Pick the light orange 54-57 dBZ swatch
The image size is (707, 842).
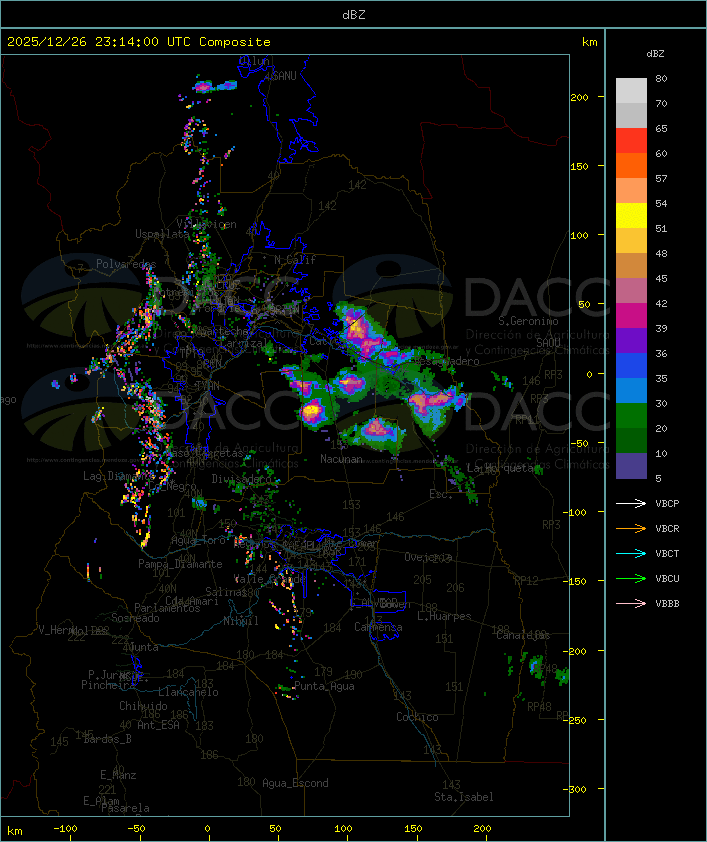click(631, 191)
